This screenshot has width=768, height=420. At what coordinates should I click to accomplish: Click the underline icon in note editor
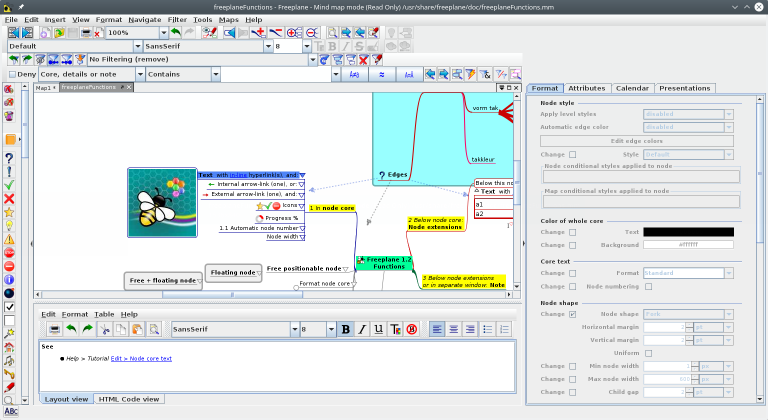pyautogui.click(x=379, y=329)
